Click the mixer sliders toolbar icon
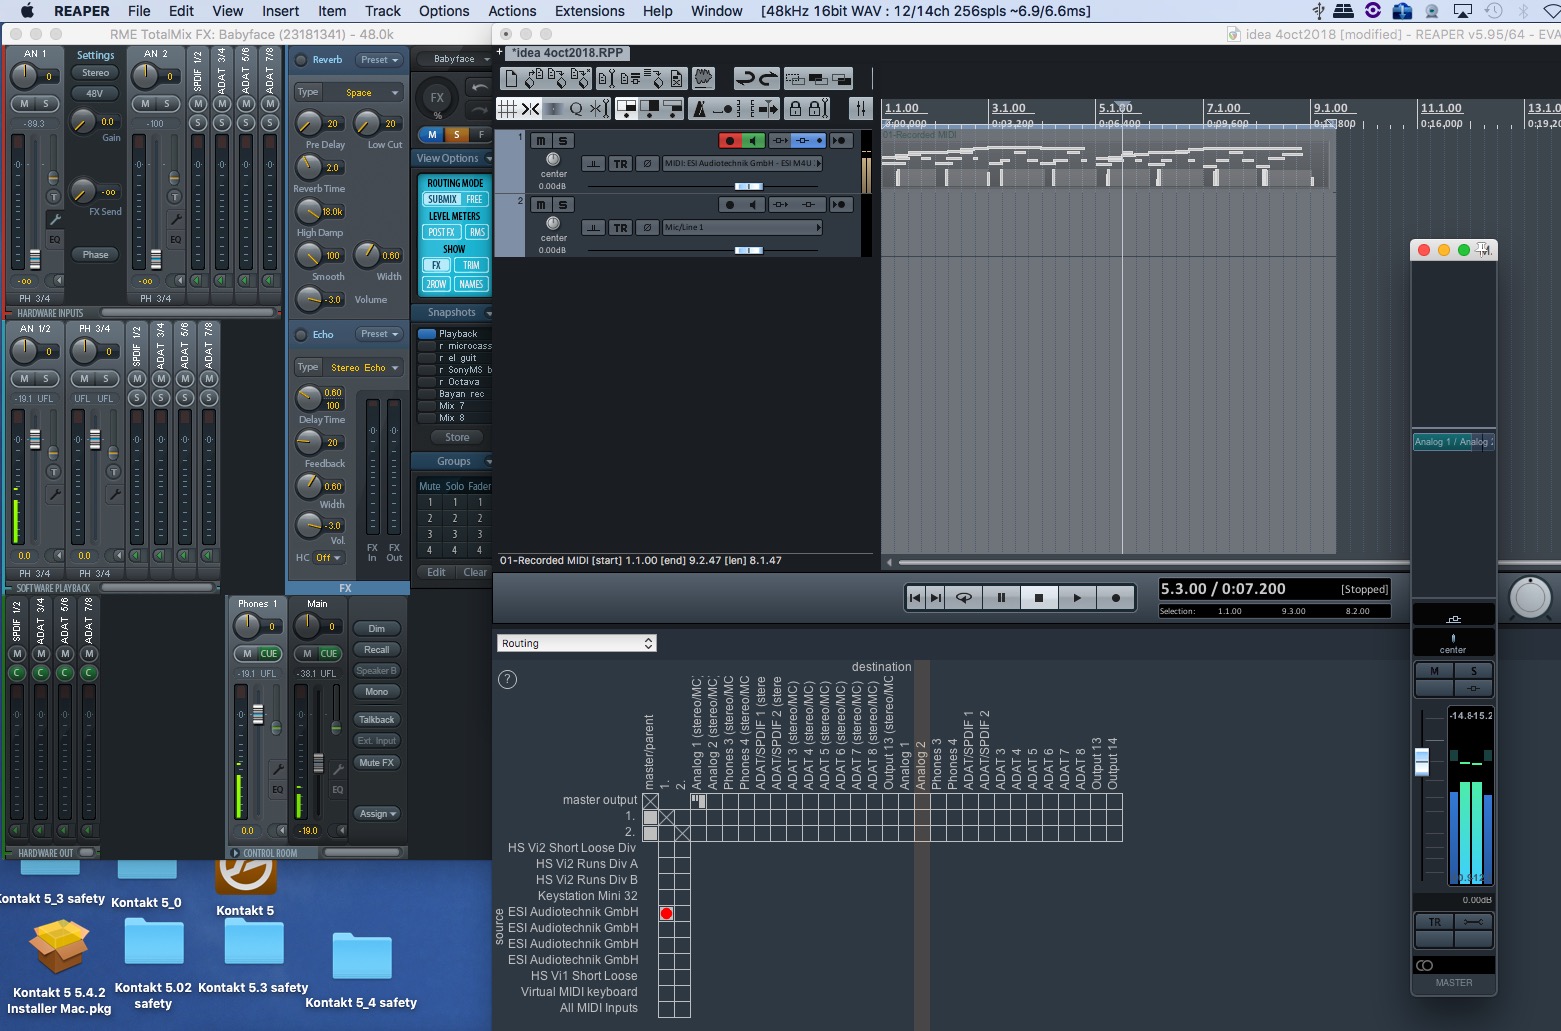The width and height of the screenshot is (1561, 1031). 860,108
